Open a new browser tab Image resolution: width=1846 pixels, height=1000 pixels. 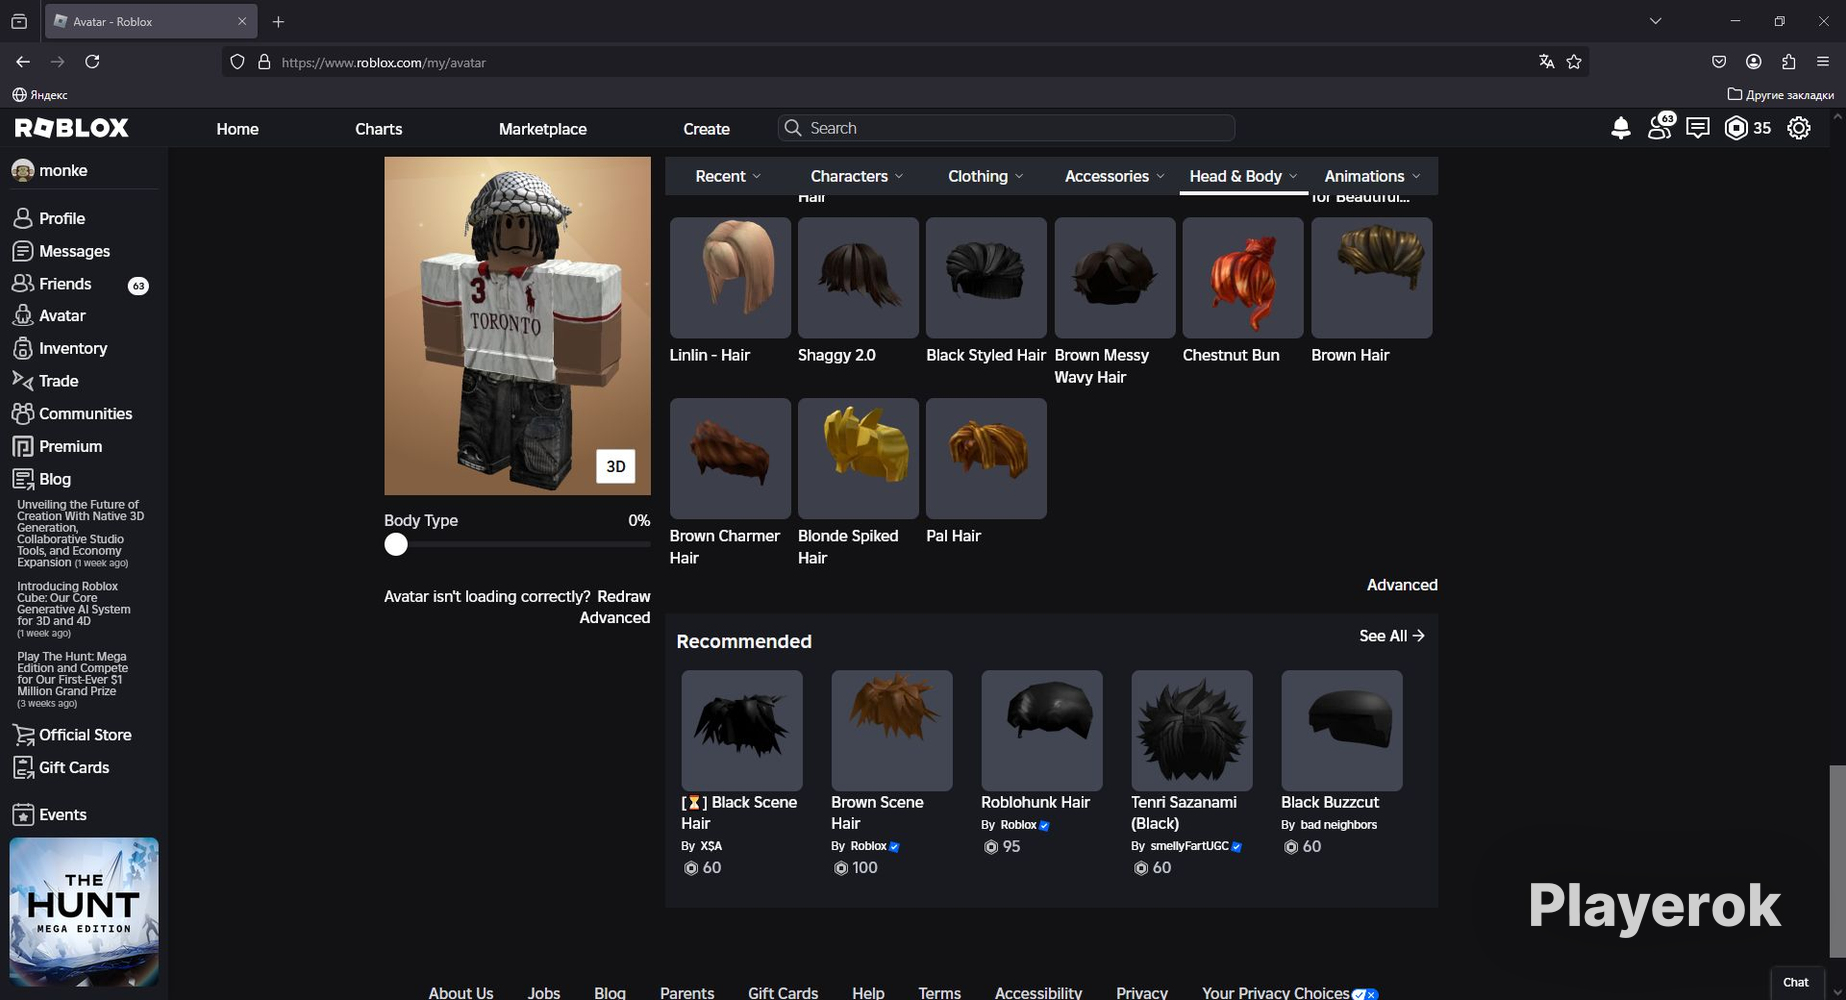(x=278, y=21)
